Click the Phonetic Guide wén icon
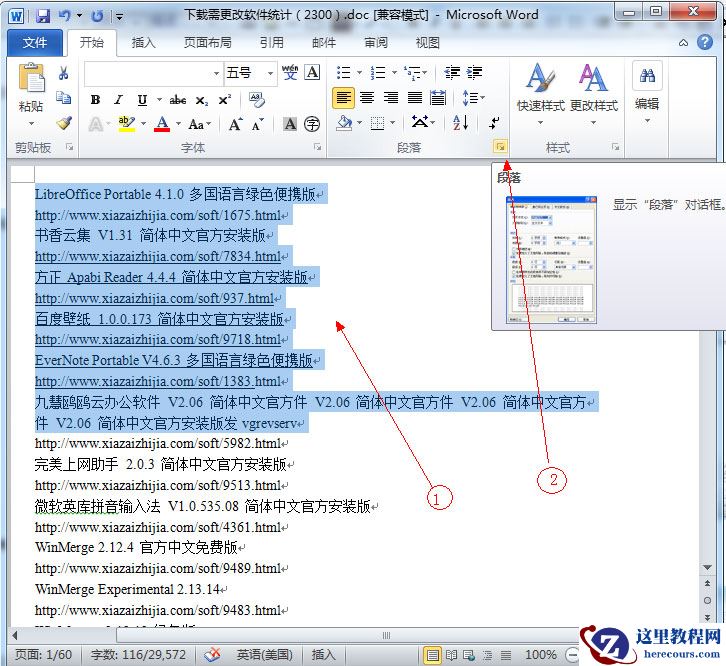The image size is (726, 666). (x=290, y=72)
